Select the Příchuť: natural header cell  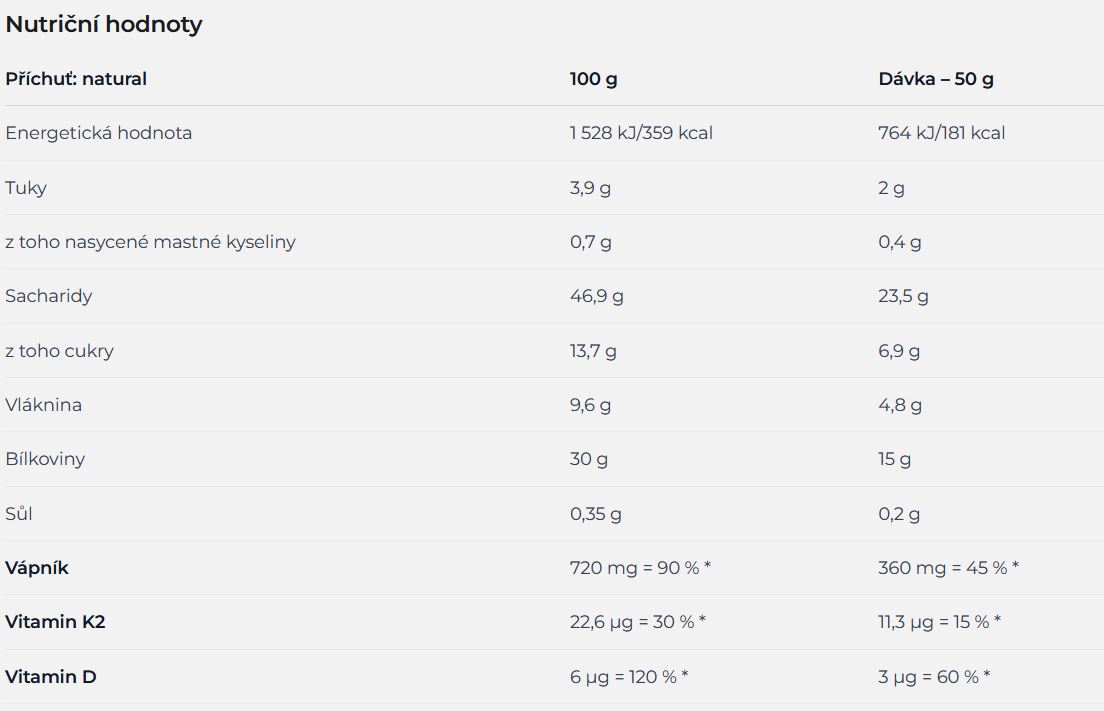76,79
